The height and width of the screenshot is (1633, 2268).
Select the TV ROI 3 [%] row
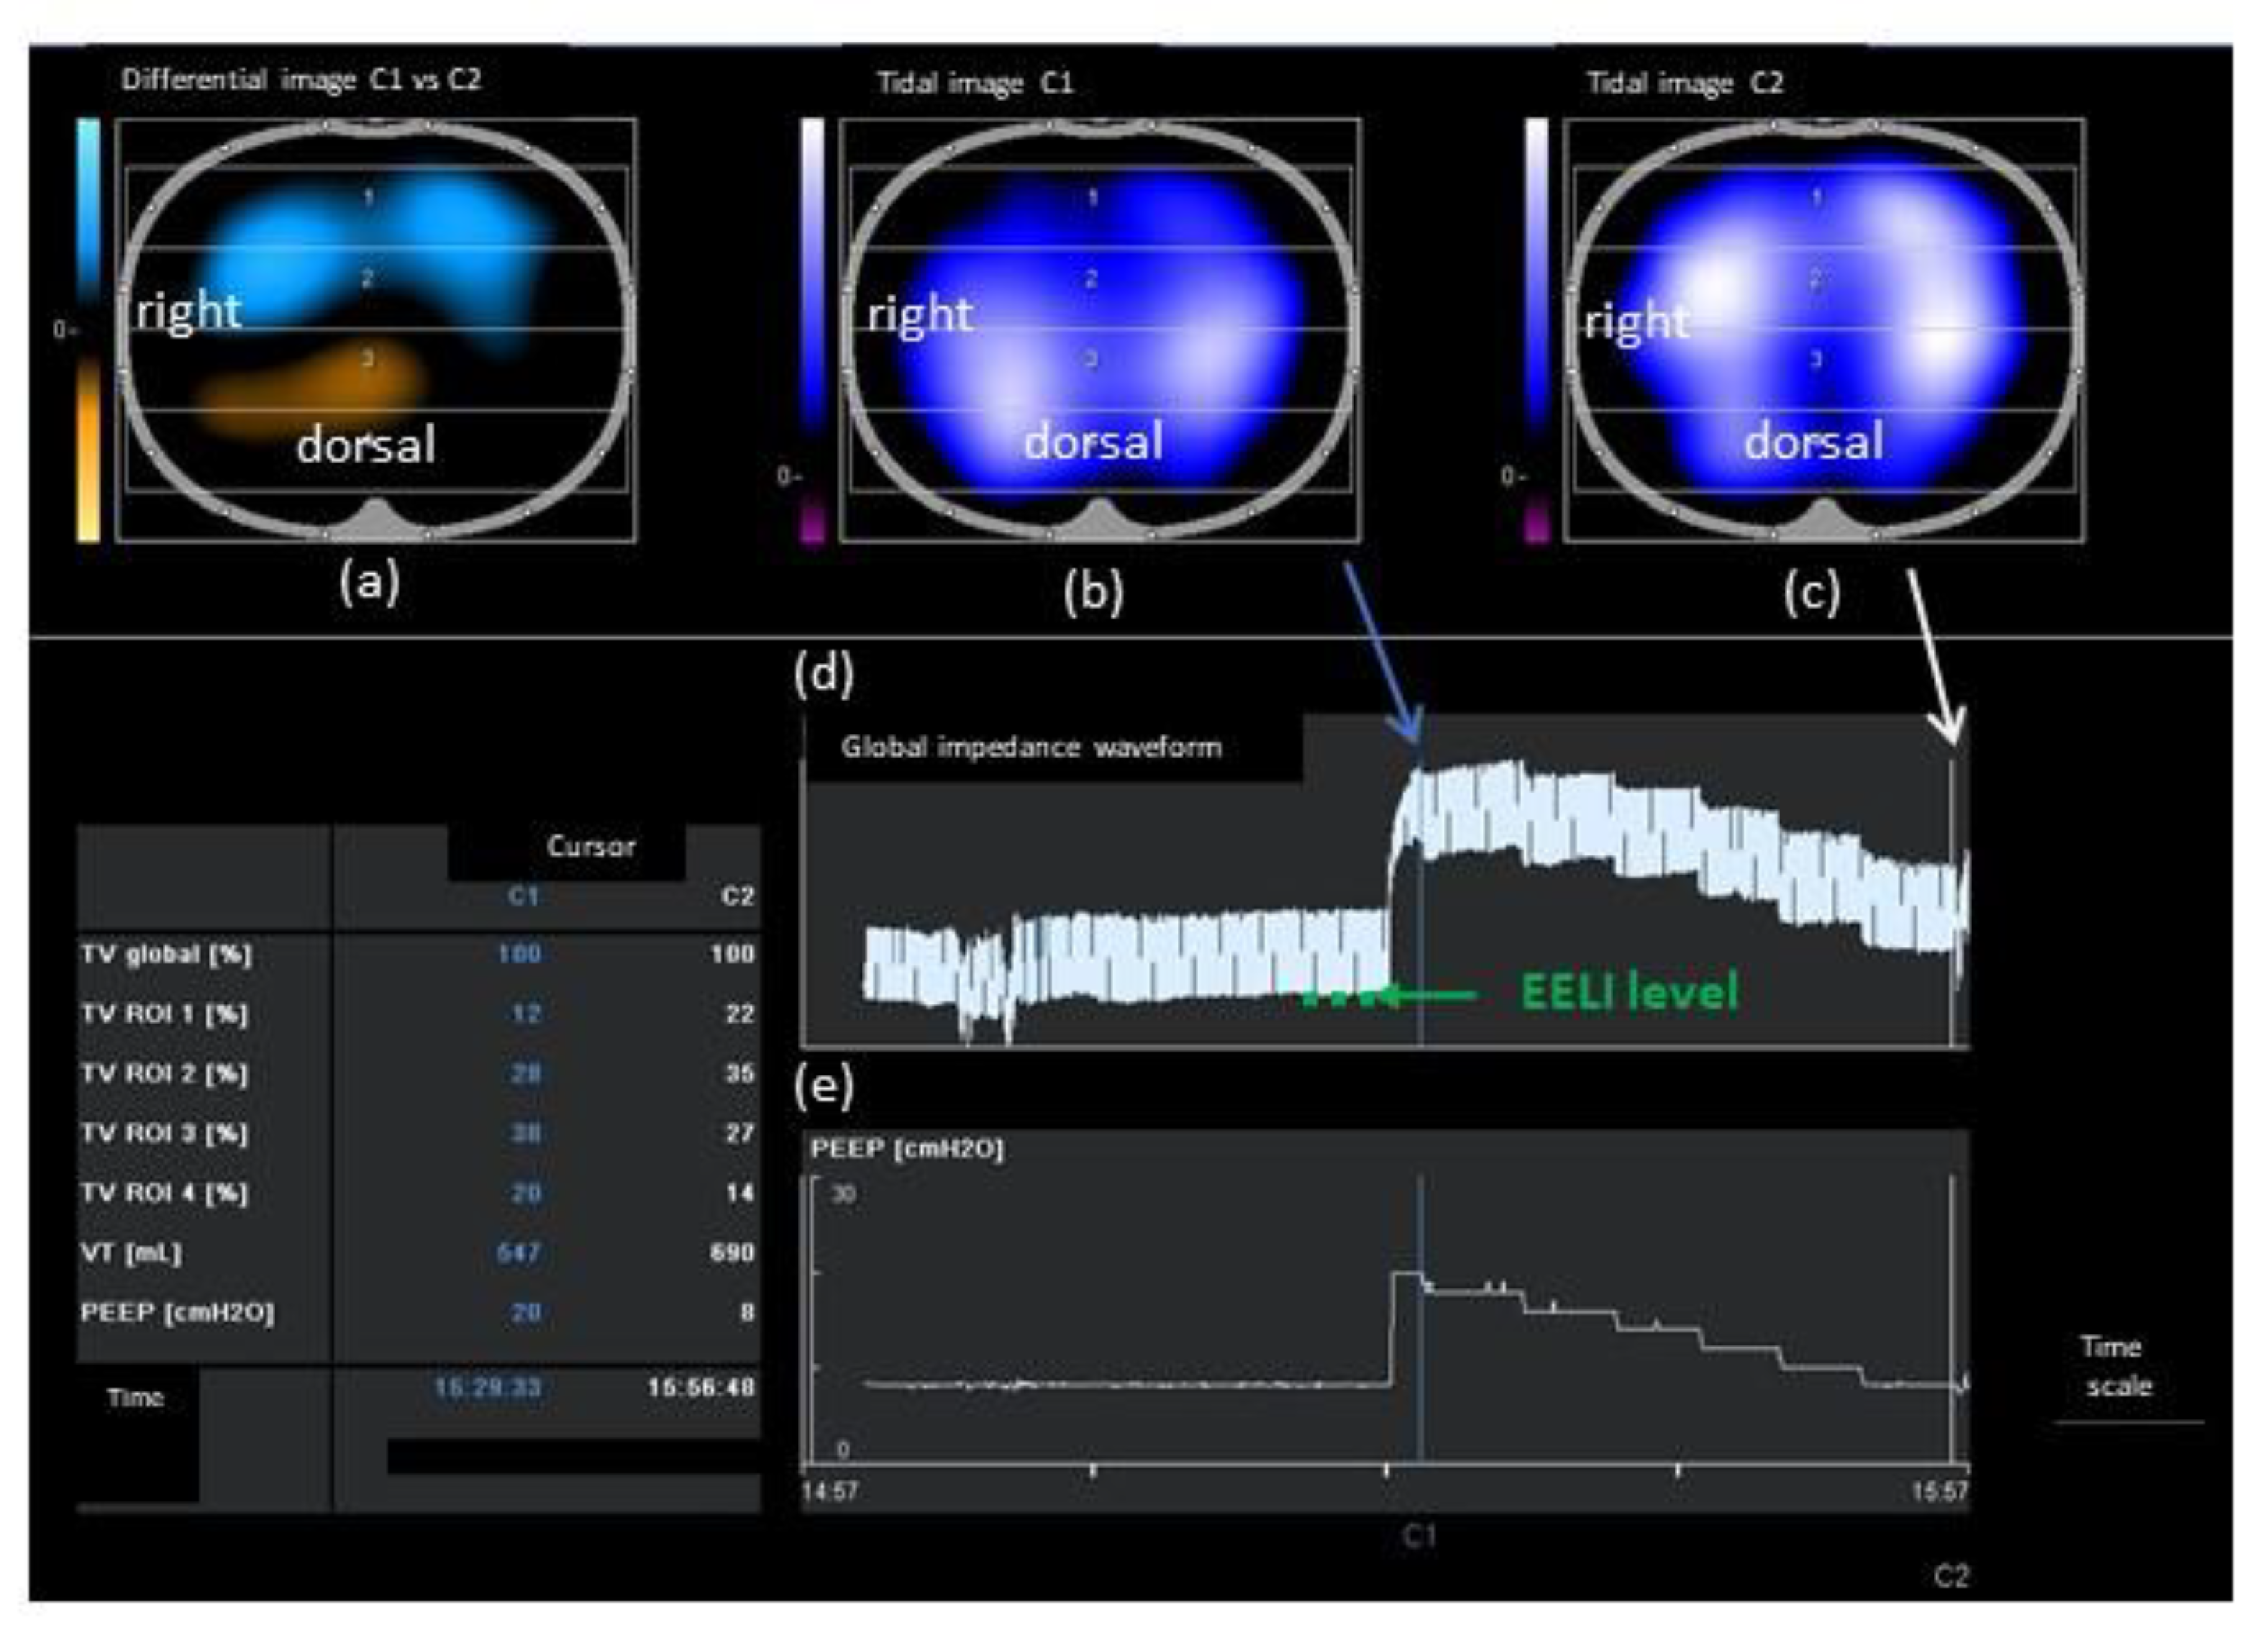pyautogui.click(x=165, y=1133)
